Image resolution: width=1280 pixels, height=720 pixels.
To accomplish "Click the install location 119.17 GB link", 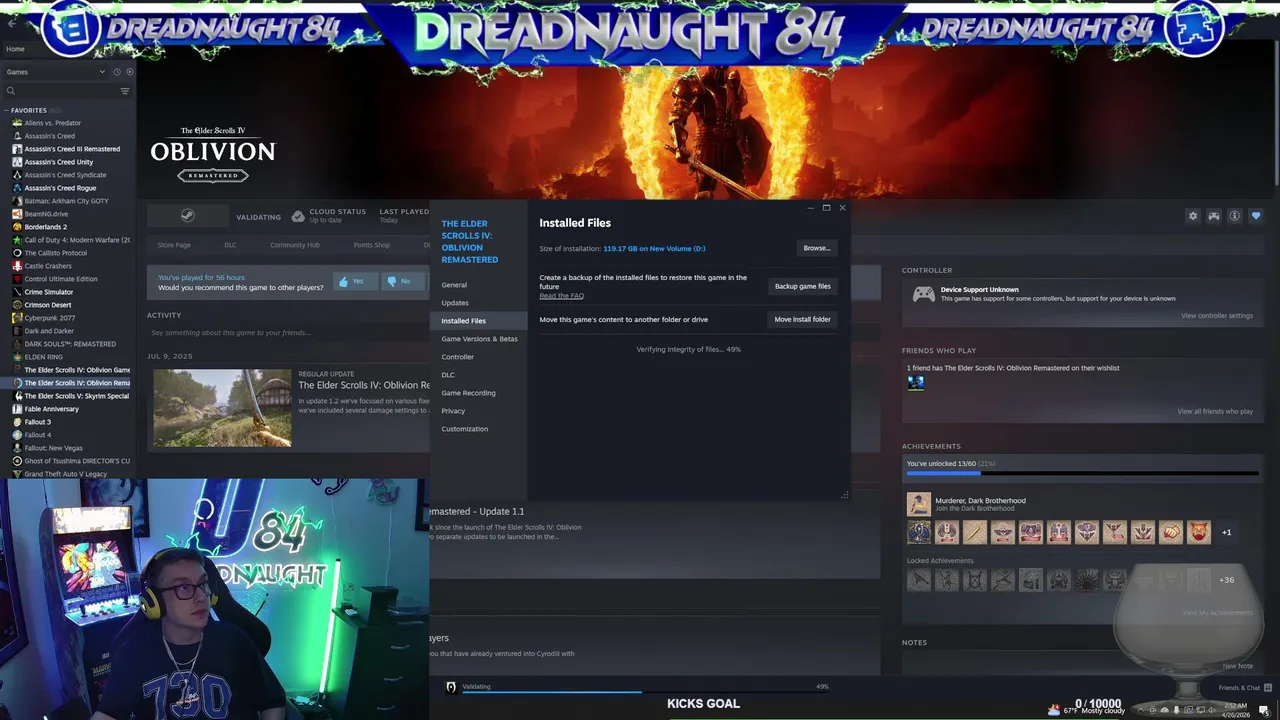I will click(x=654, y=248).
